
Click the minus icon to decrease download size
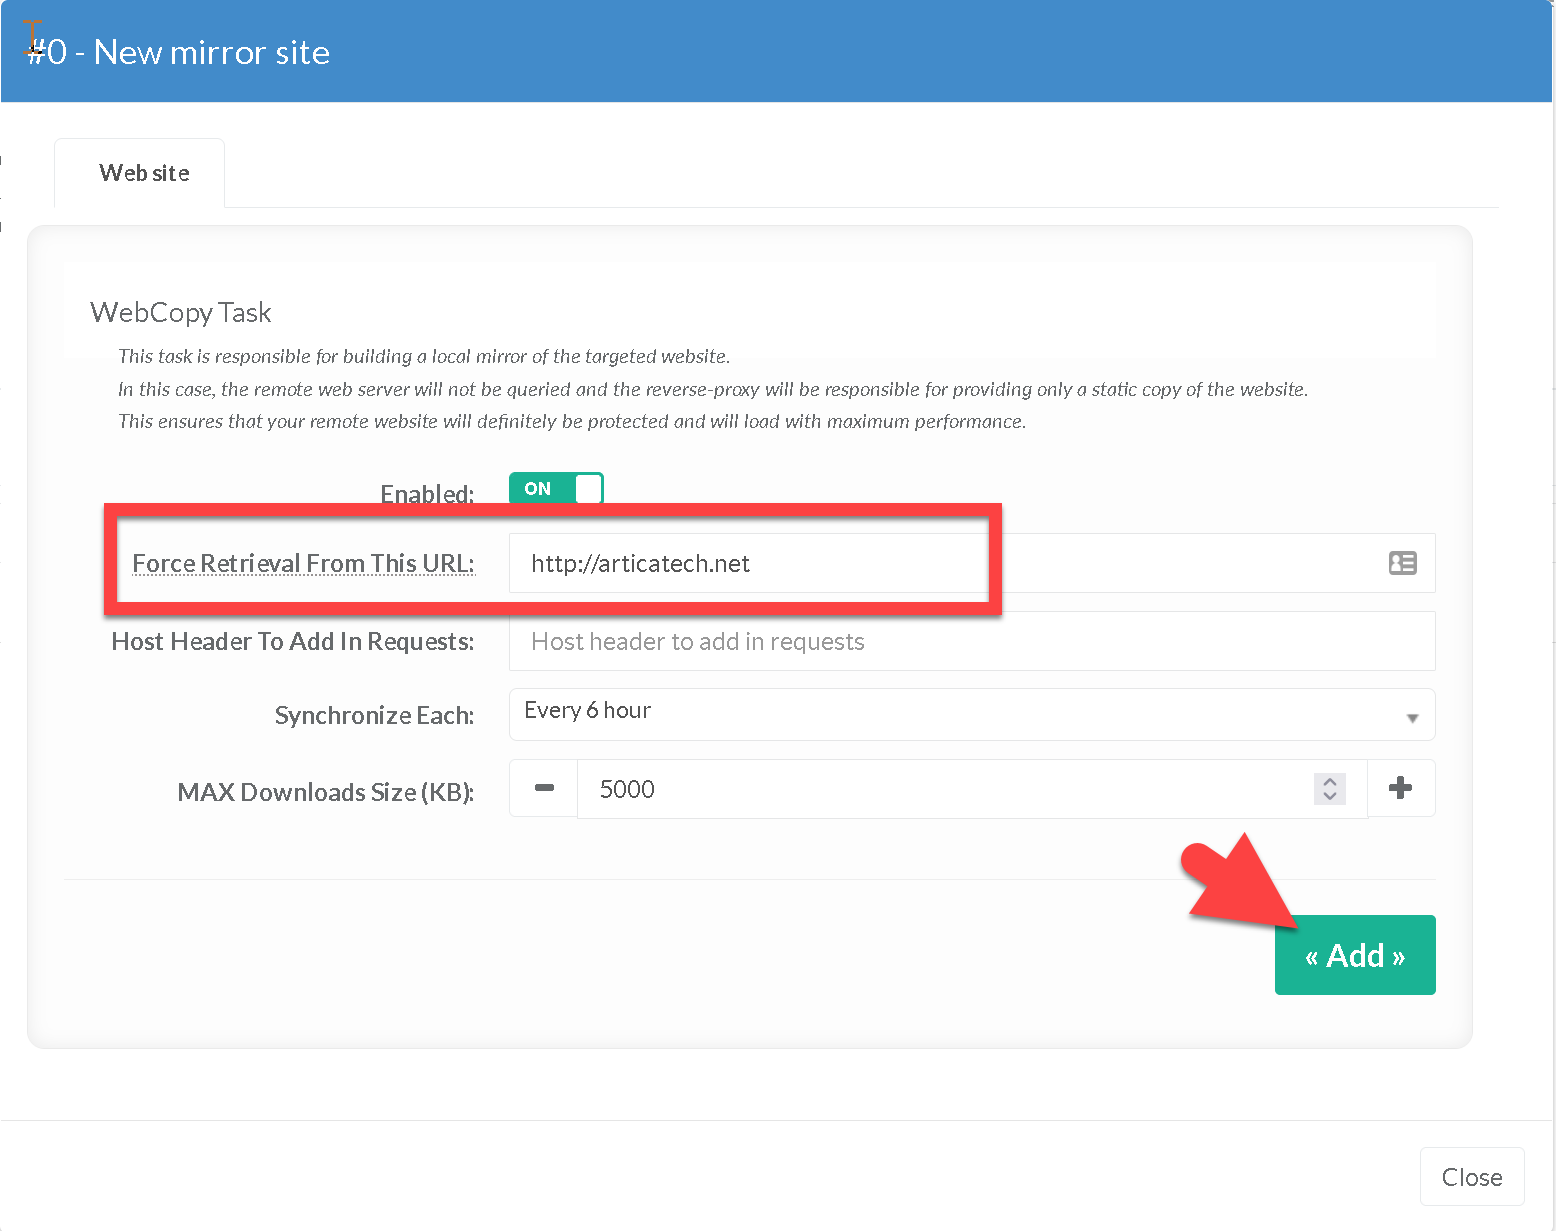click(x=544, y=788)
